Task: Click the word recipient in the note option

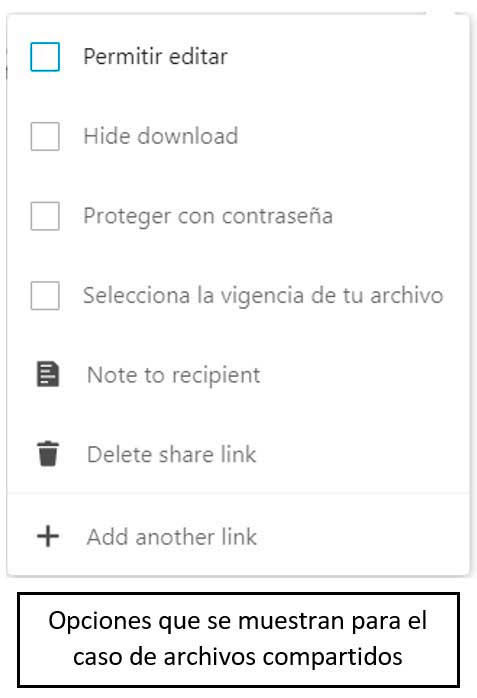Action: [x=216, y=376]
